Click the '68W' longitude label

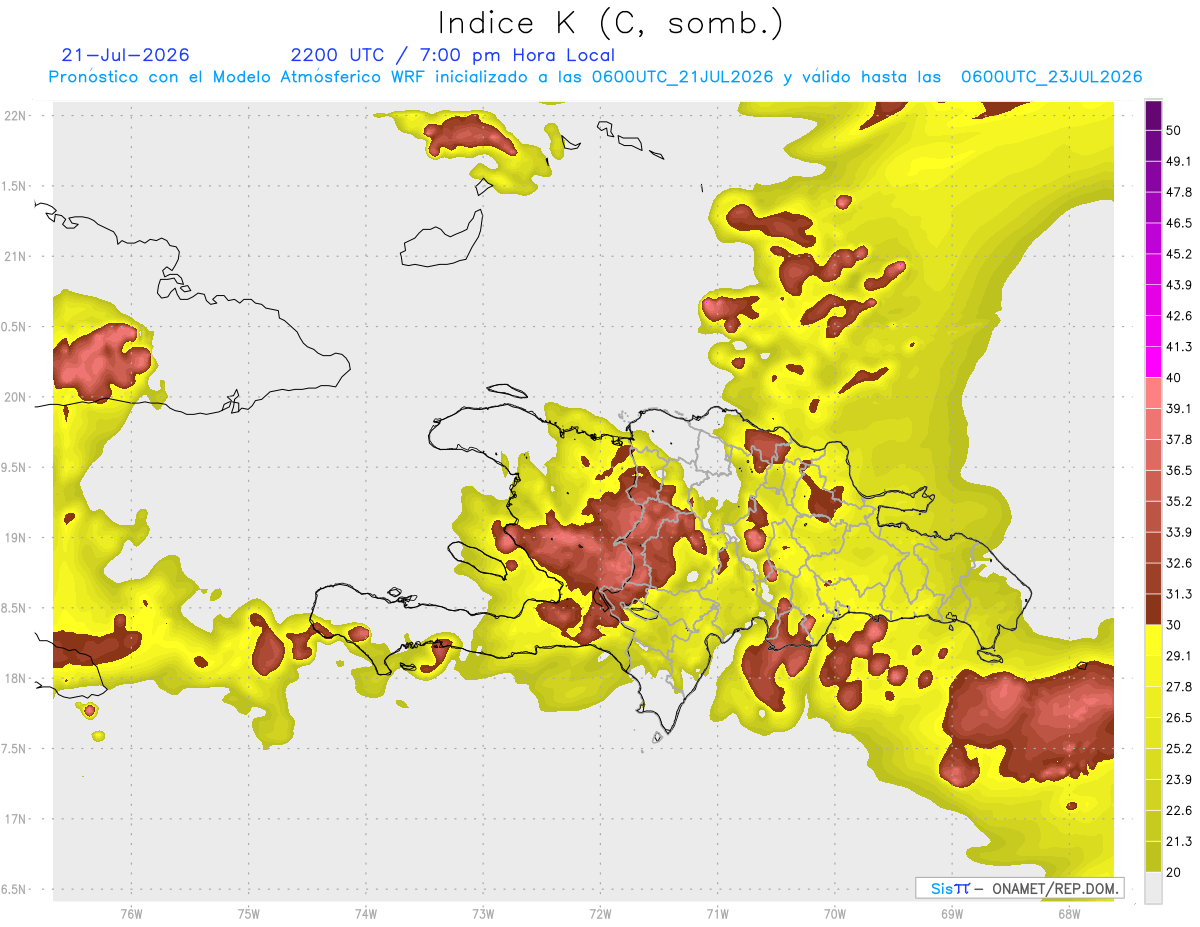(1069, 913)
